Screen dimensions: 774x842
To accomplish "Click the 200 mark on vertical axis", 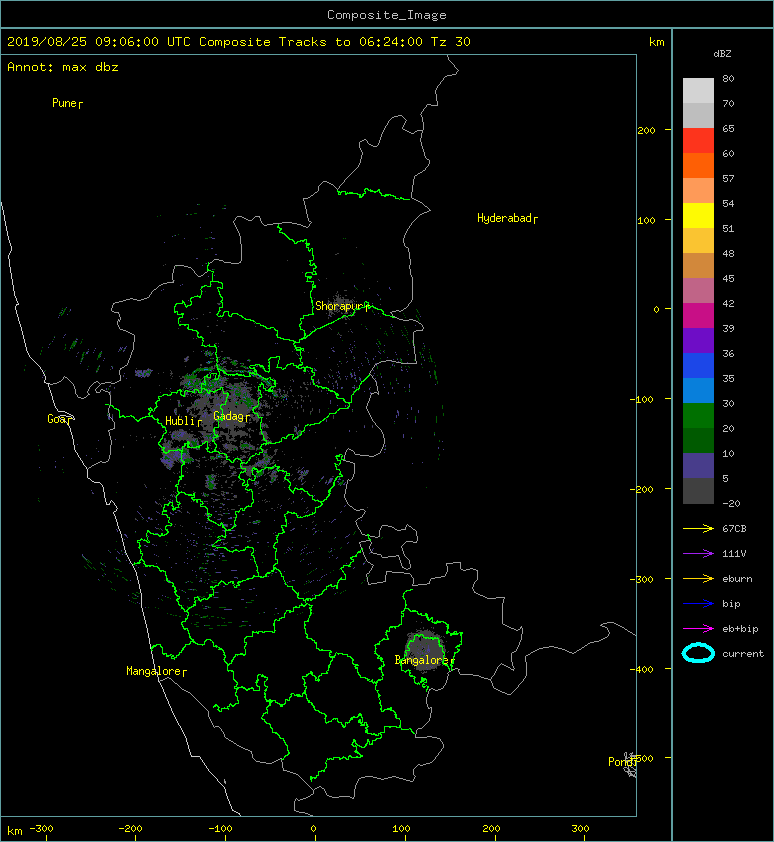I will 647,130.
